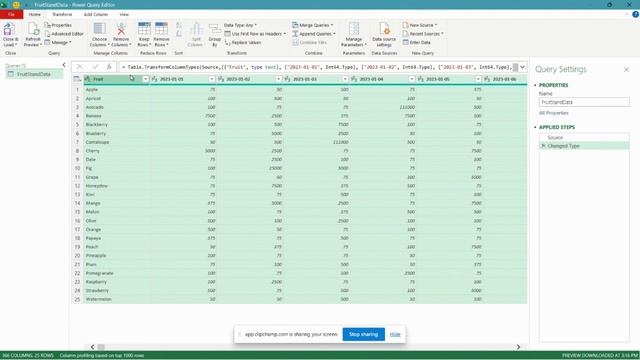The width and height of the screenshot is (640, 360).
Task: Open the New Source dropdown
Action: 420,25
